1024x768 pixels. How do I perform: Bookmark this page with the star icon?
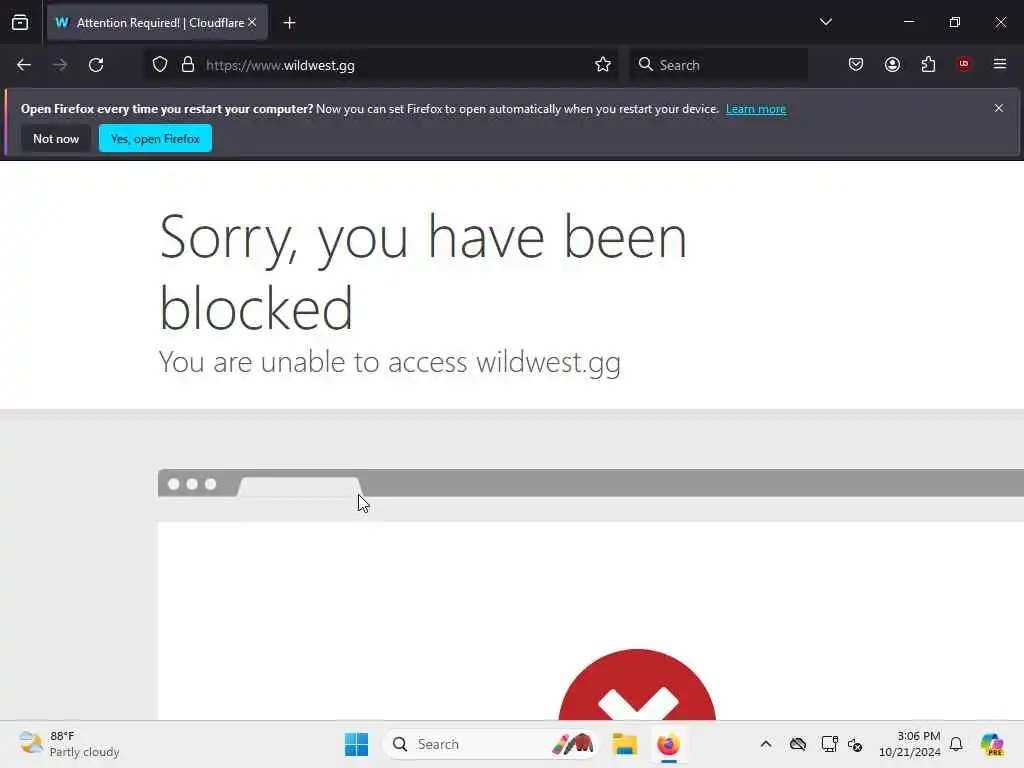coord(603,65)
